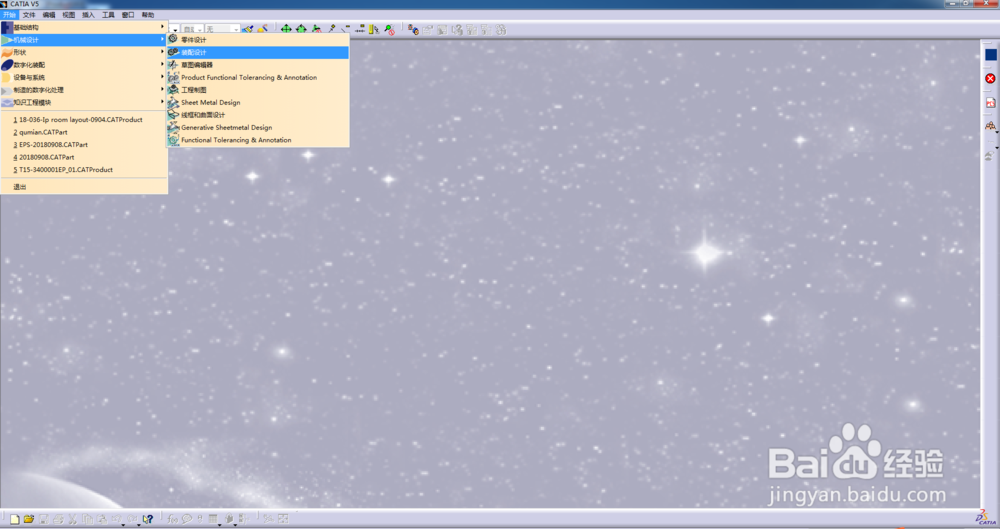
Task: Click the Cut scissors icon
Action: [72, 519]
